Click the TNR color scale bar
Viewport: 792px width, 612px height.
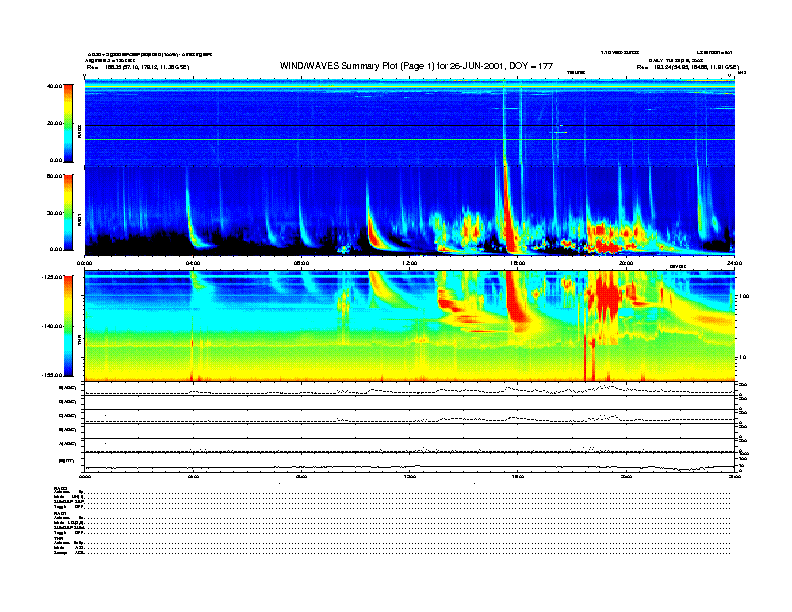69,326
